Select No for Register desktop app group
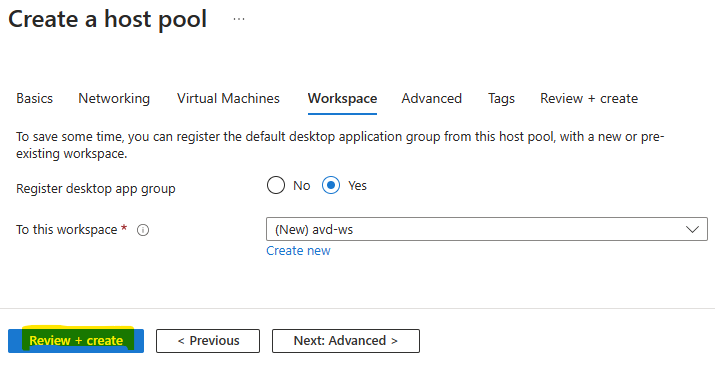715x366 pixels. click(276, 186)
